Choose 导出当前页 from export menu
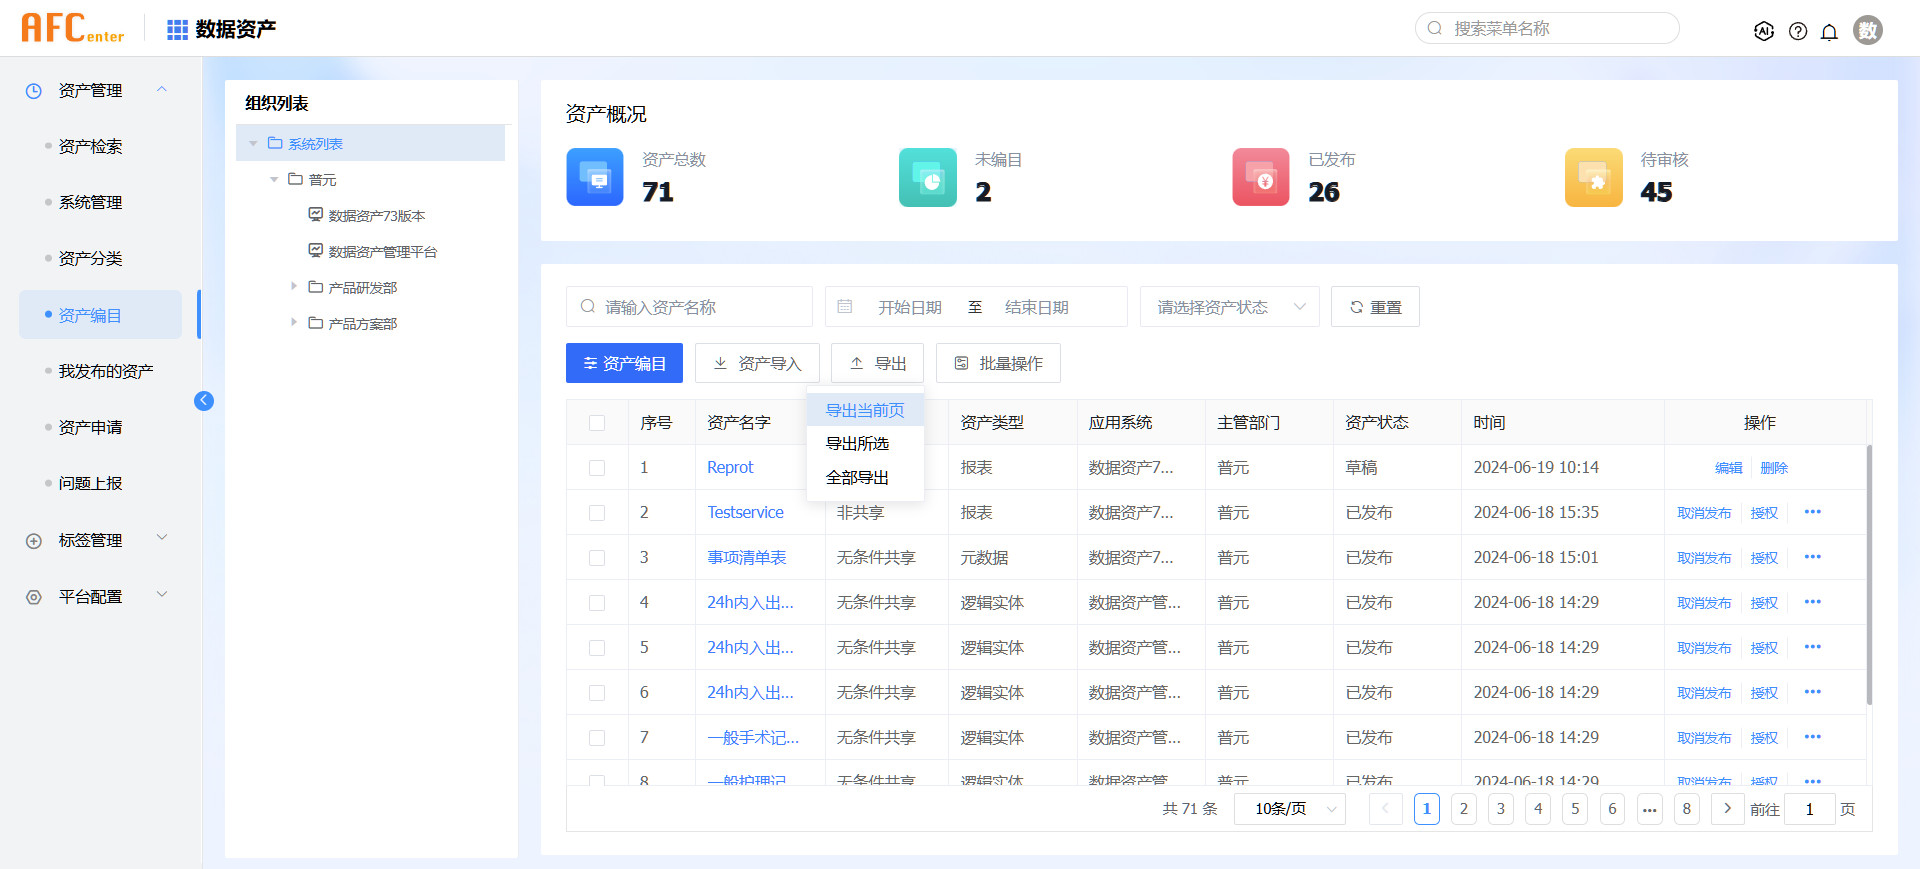This screenshot has height=869, width=1920. [x=865, y=410]
